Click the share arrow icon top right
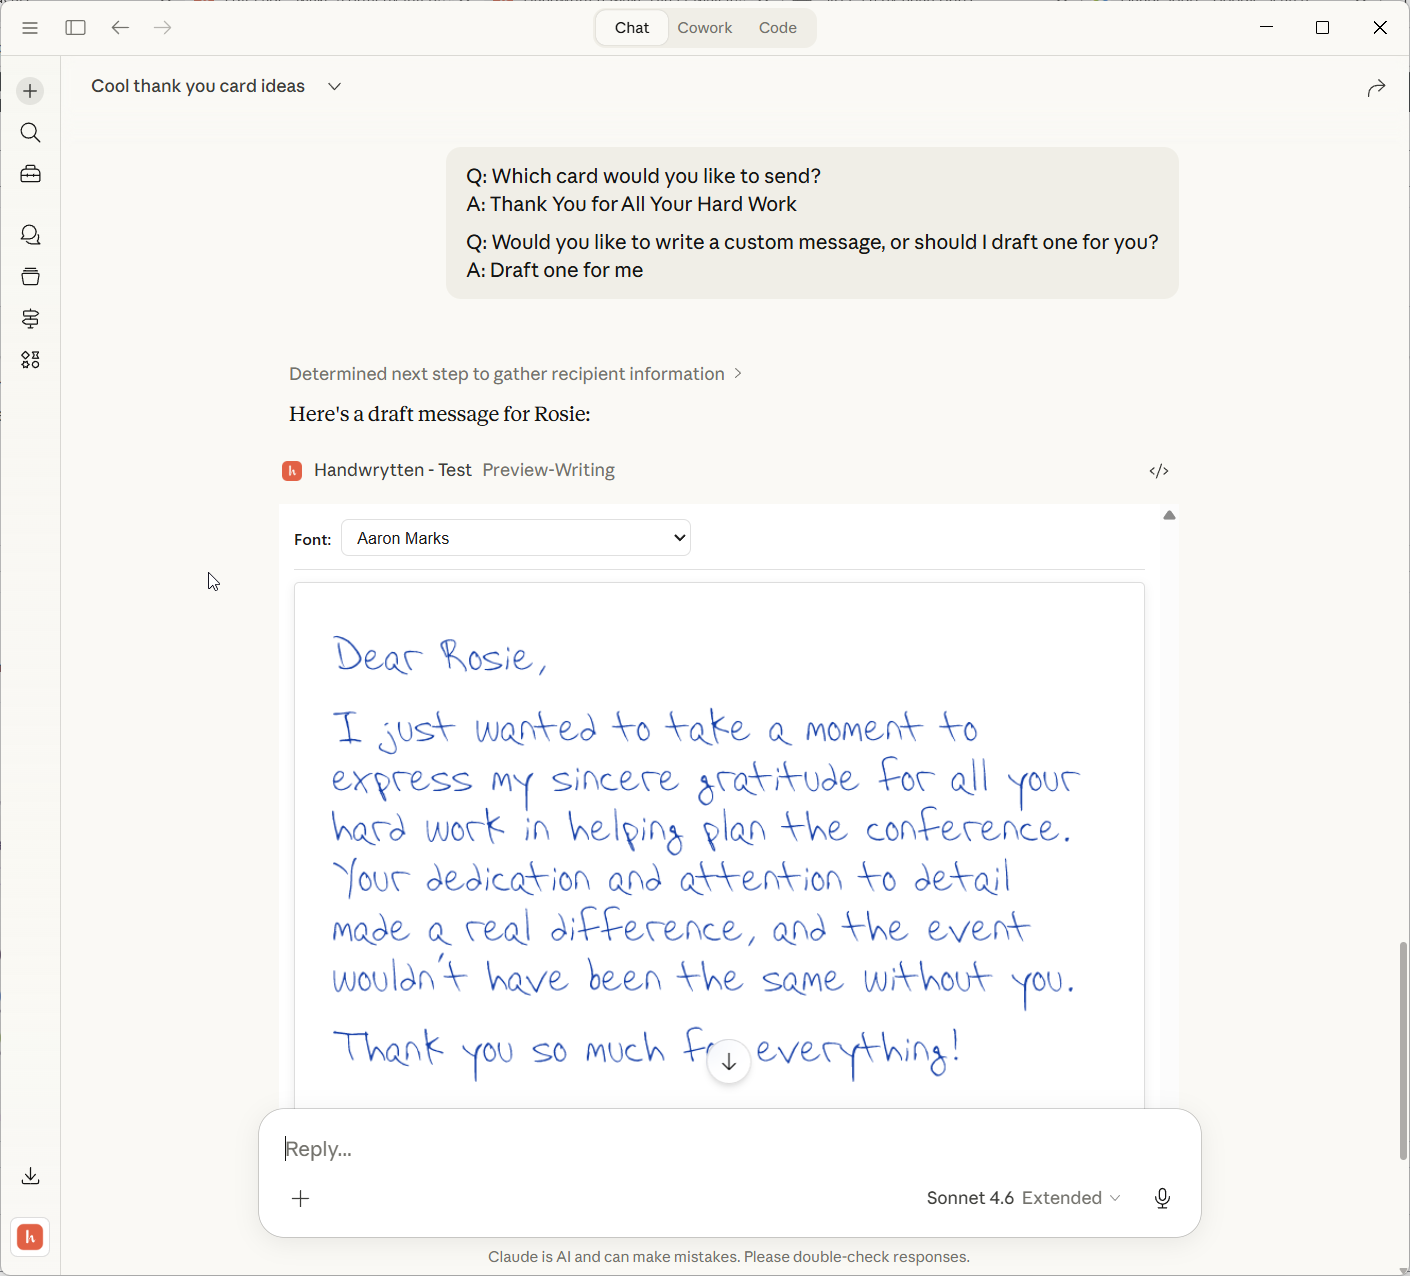The width and height of the screenshot is (1410, 1276). [x=1376, y=88]
